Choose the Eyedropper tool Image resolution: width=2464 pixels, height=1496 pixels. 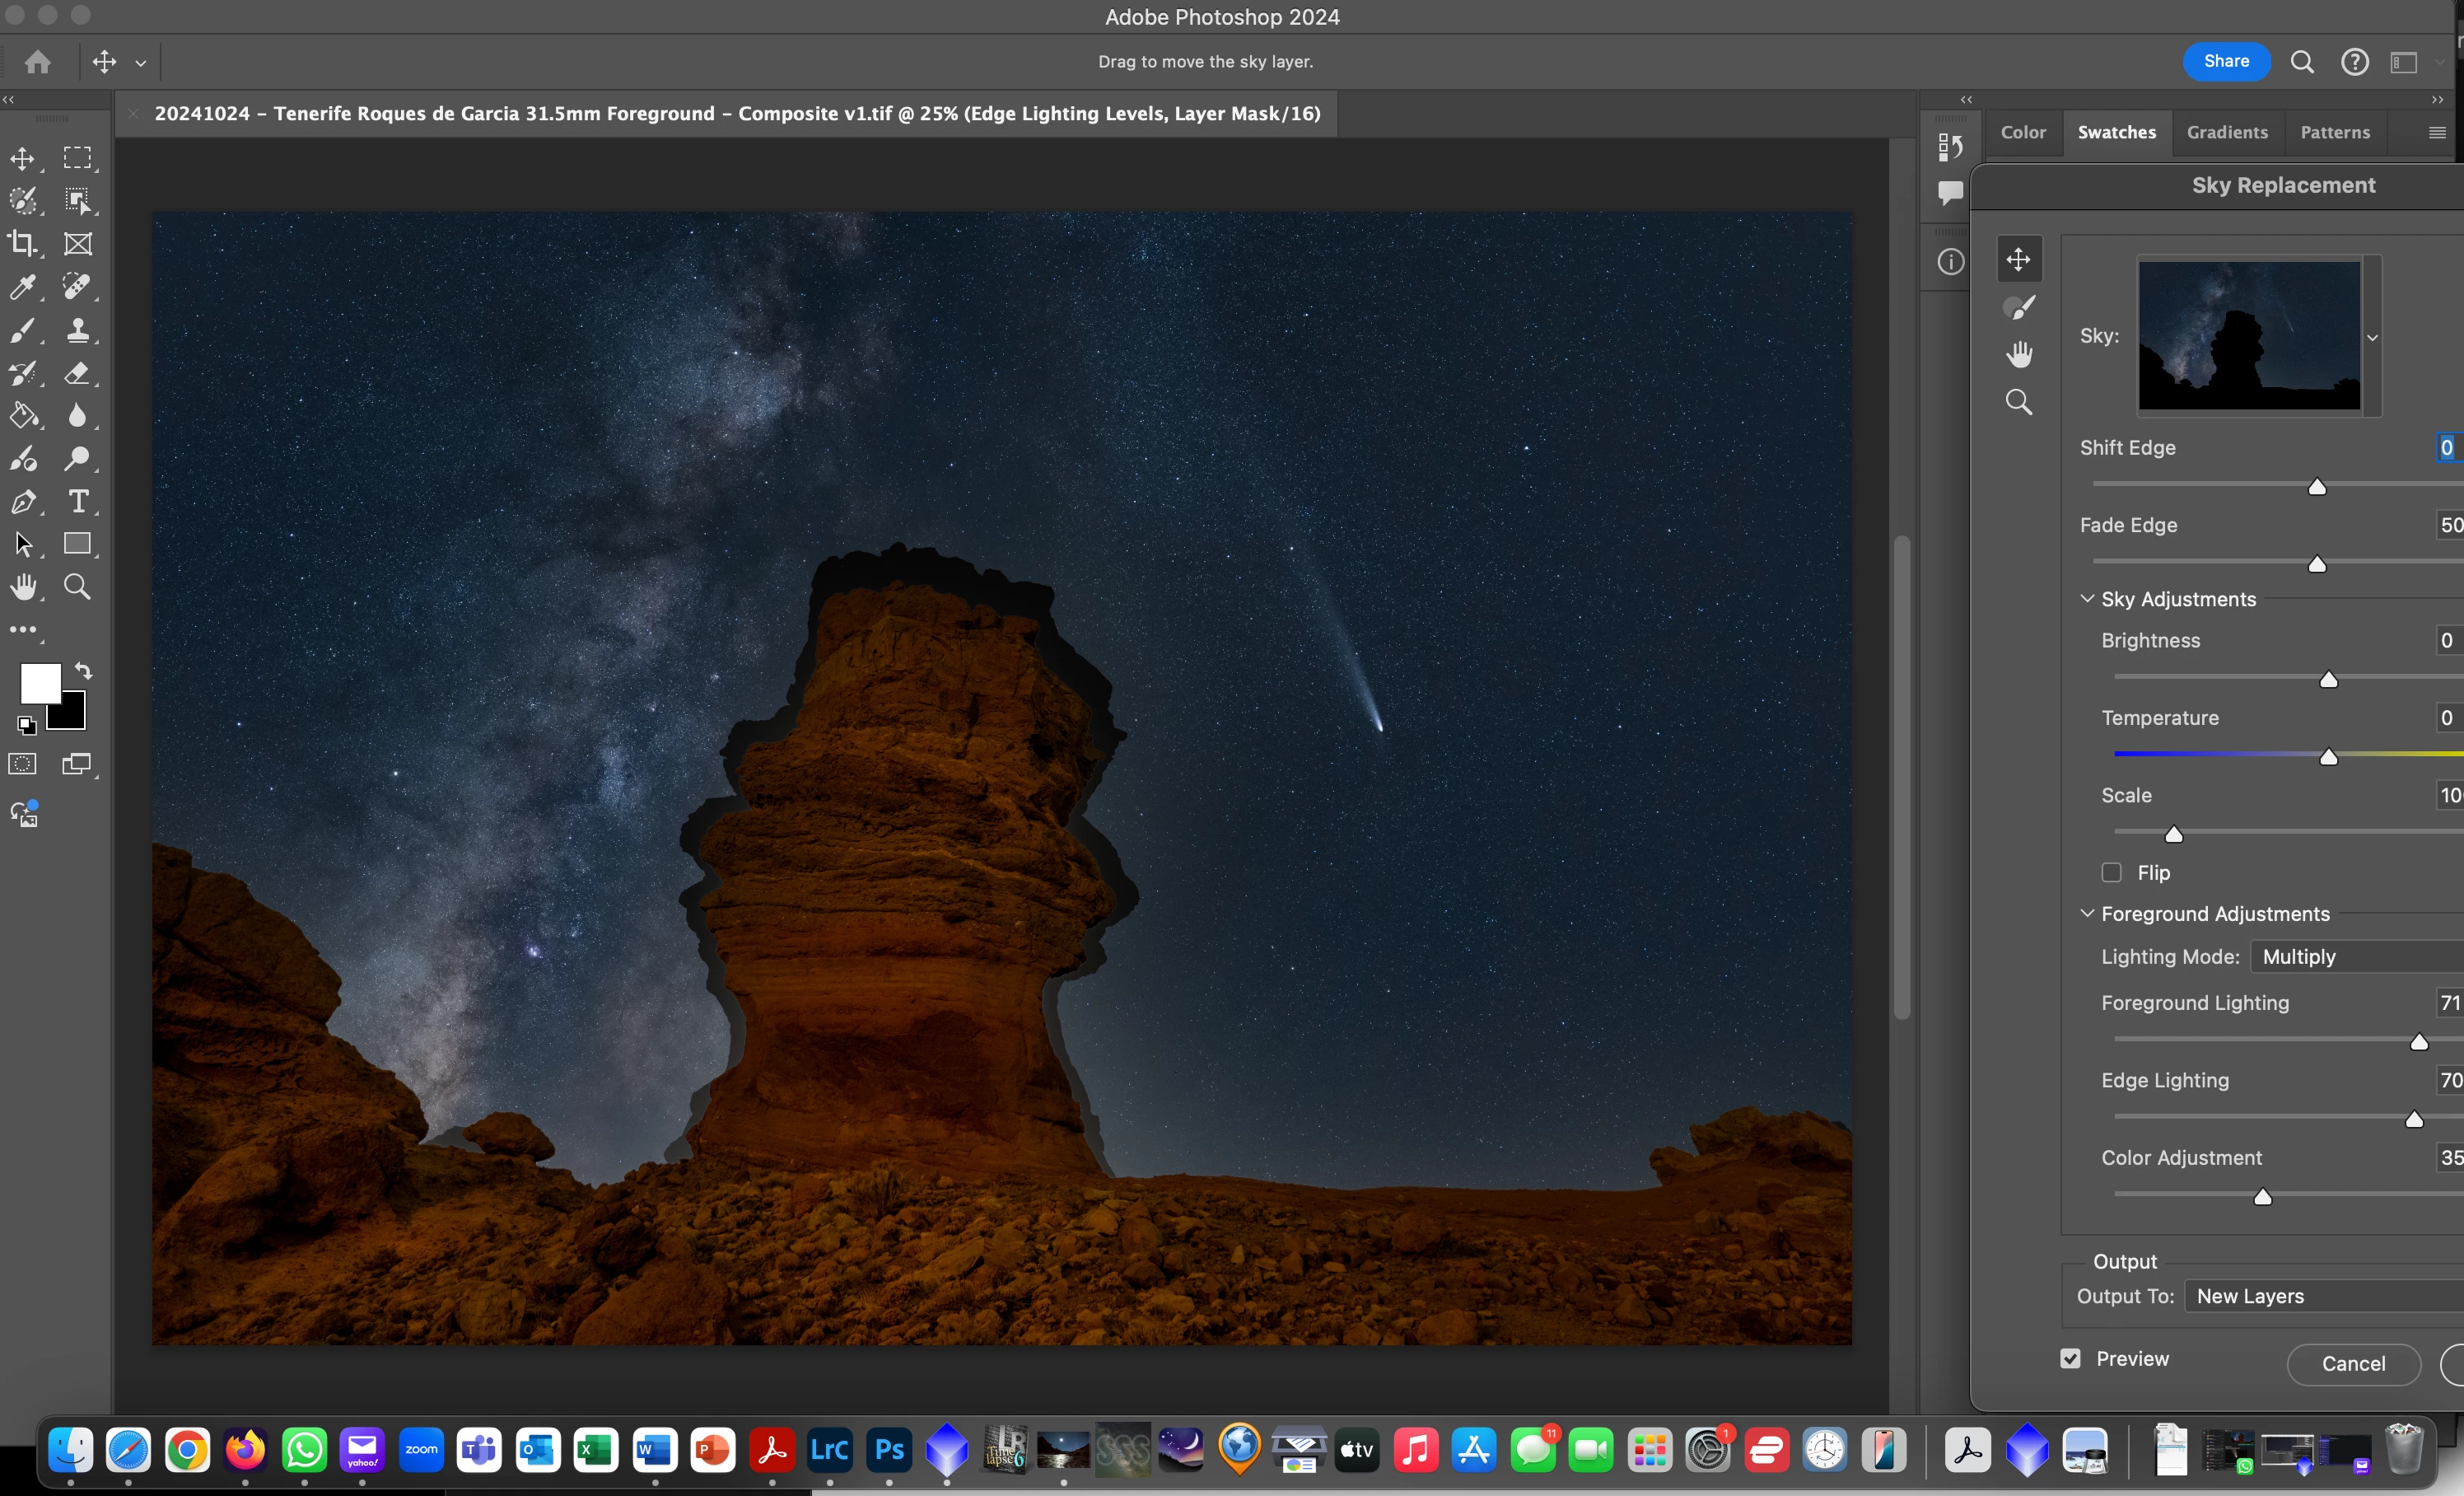point(22,287)
